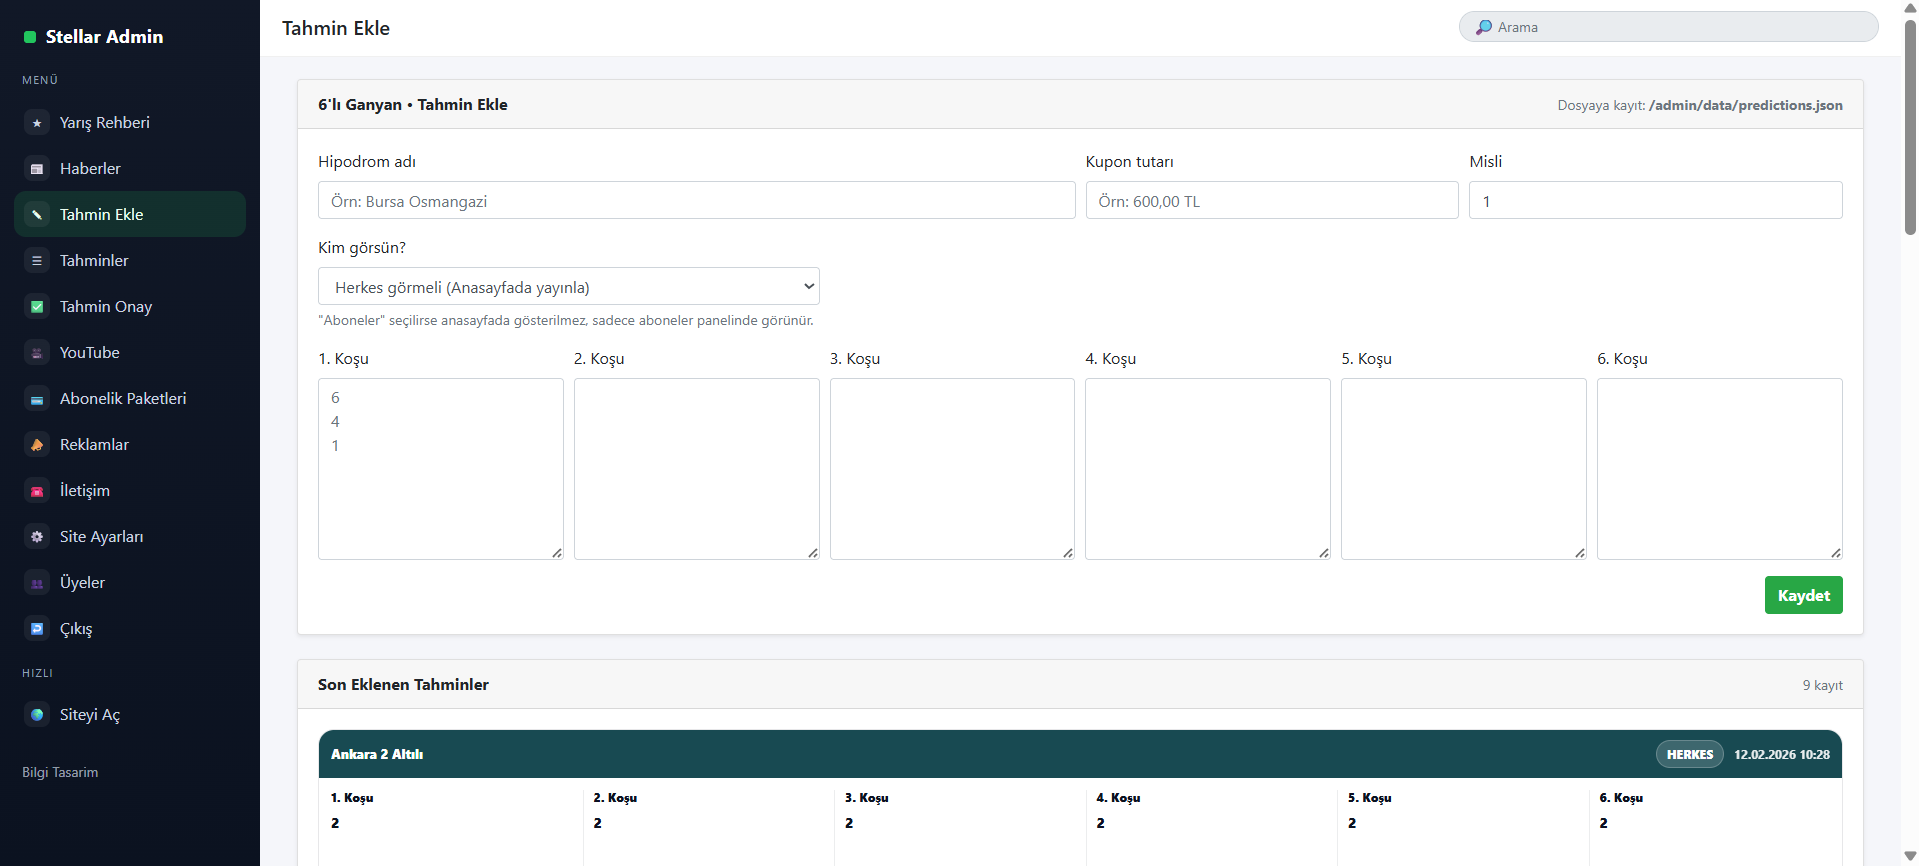Click the YouTube sidebar icon

tap(37, 353)
